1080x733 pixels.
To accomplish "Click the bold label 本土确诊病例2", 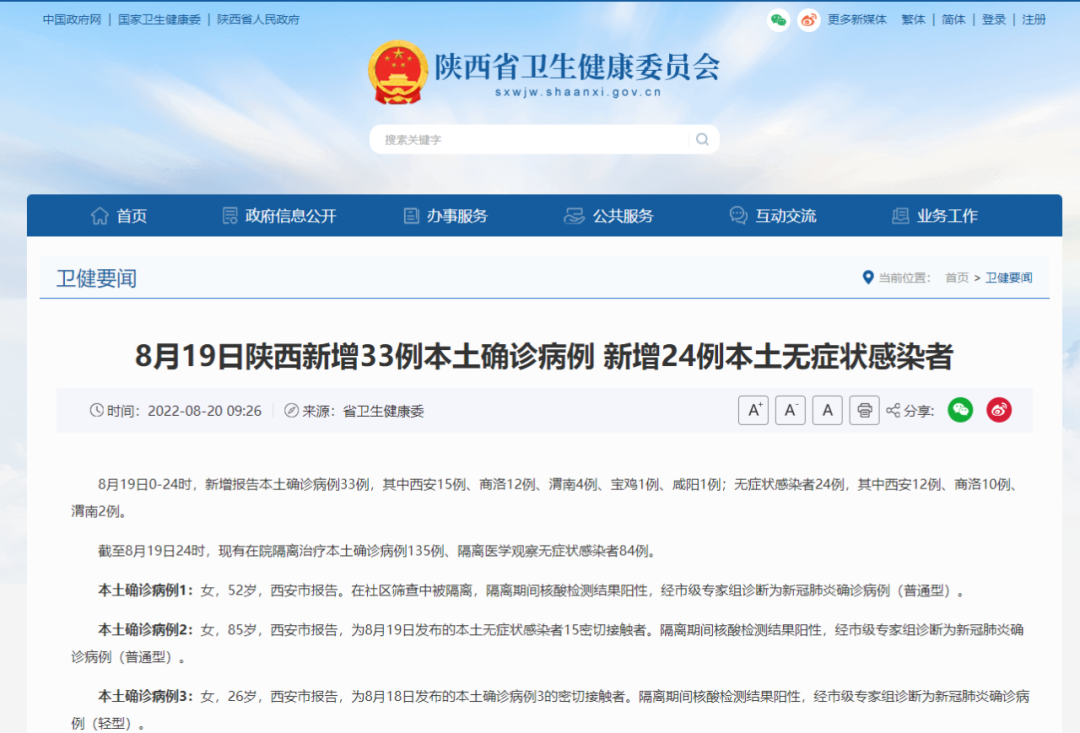I will tap(143, 630).
